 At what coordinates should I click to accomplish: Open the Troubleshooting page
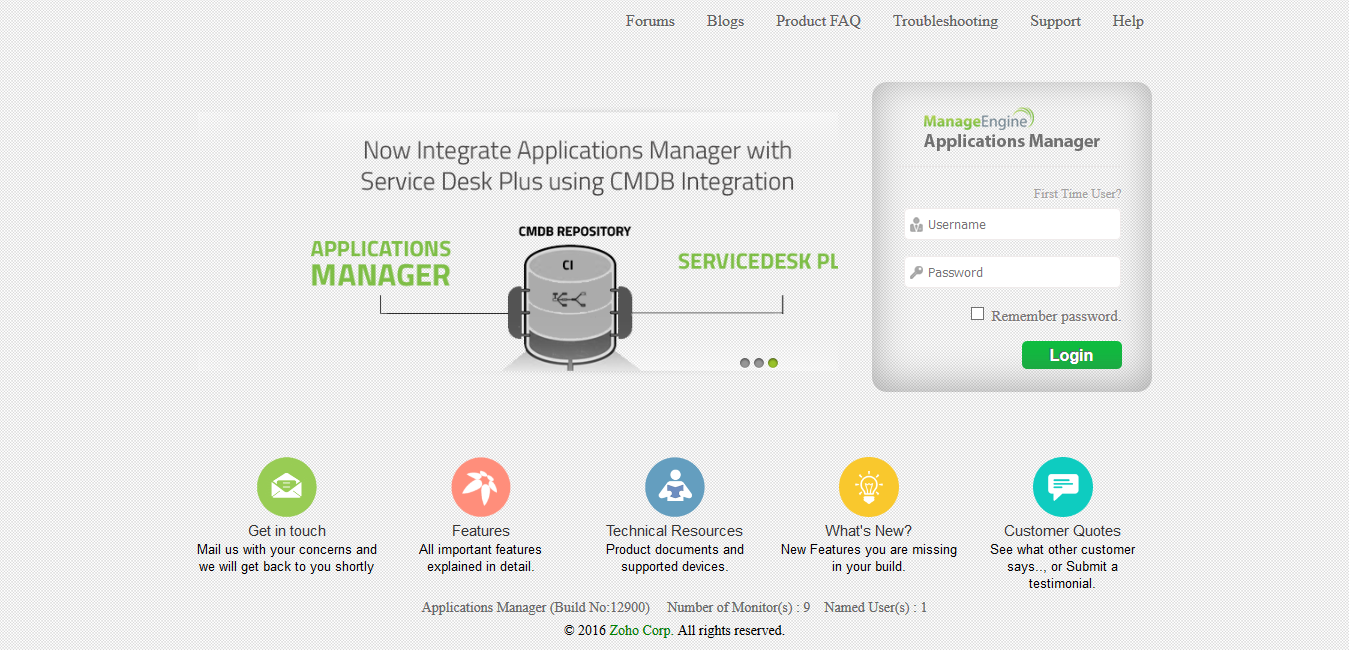[945, 21]
